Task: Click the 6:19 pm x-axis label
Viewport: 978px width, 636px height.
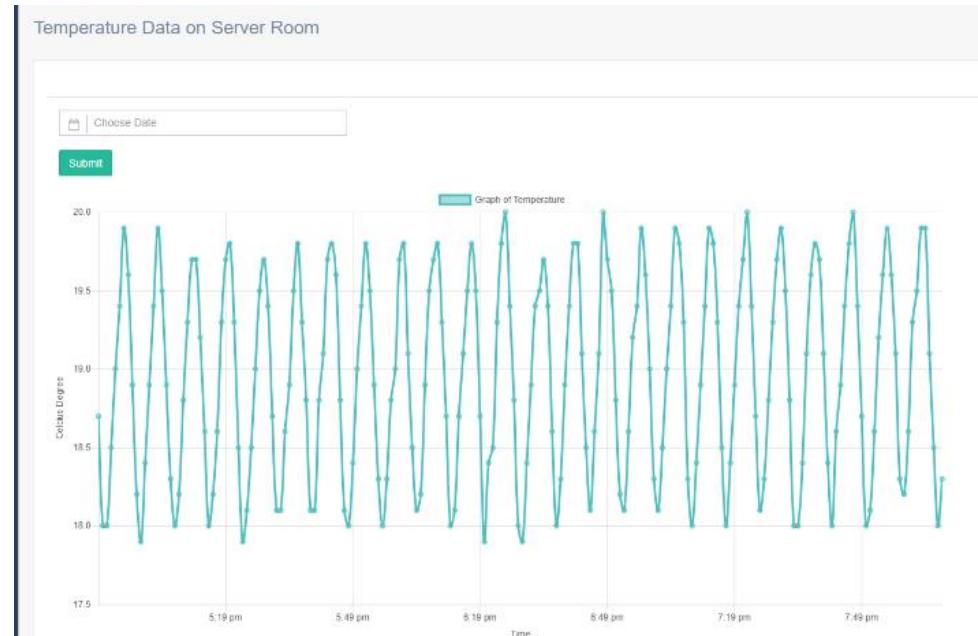Action: [x=480, y=617]
